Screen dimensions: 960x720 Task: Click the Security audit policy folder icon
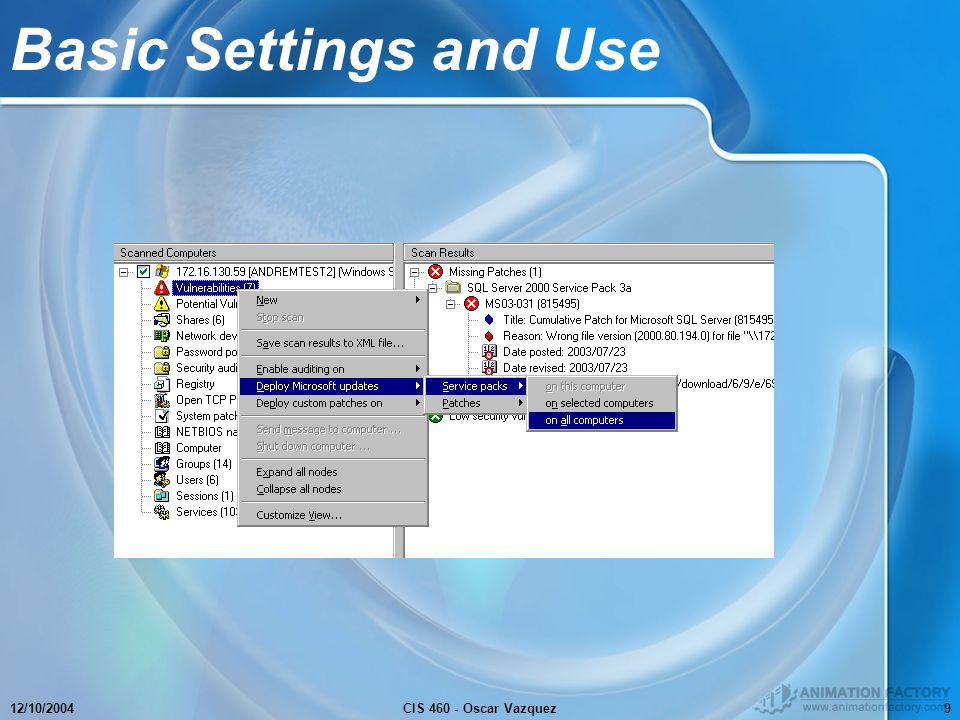point(162,368)
